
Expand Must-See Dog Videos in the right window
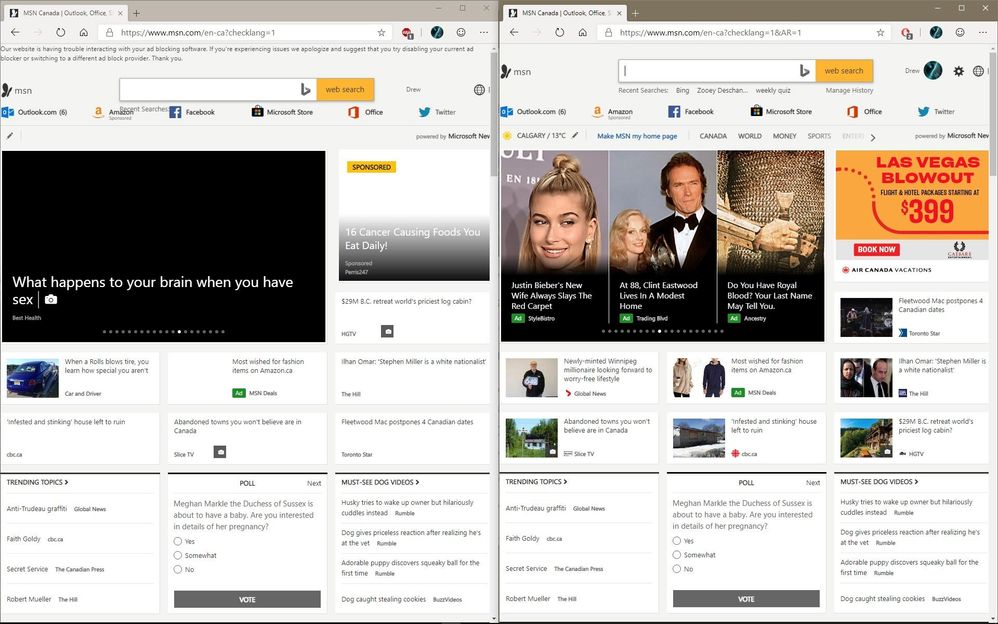pos(879,481)
